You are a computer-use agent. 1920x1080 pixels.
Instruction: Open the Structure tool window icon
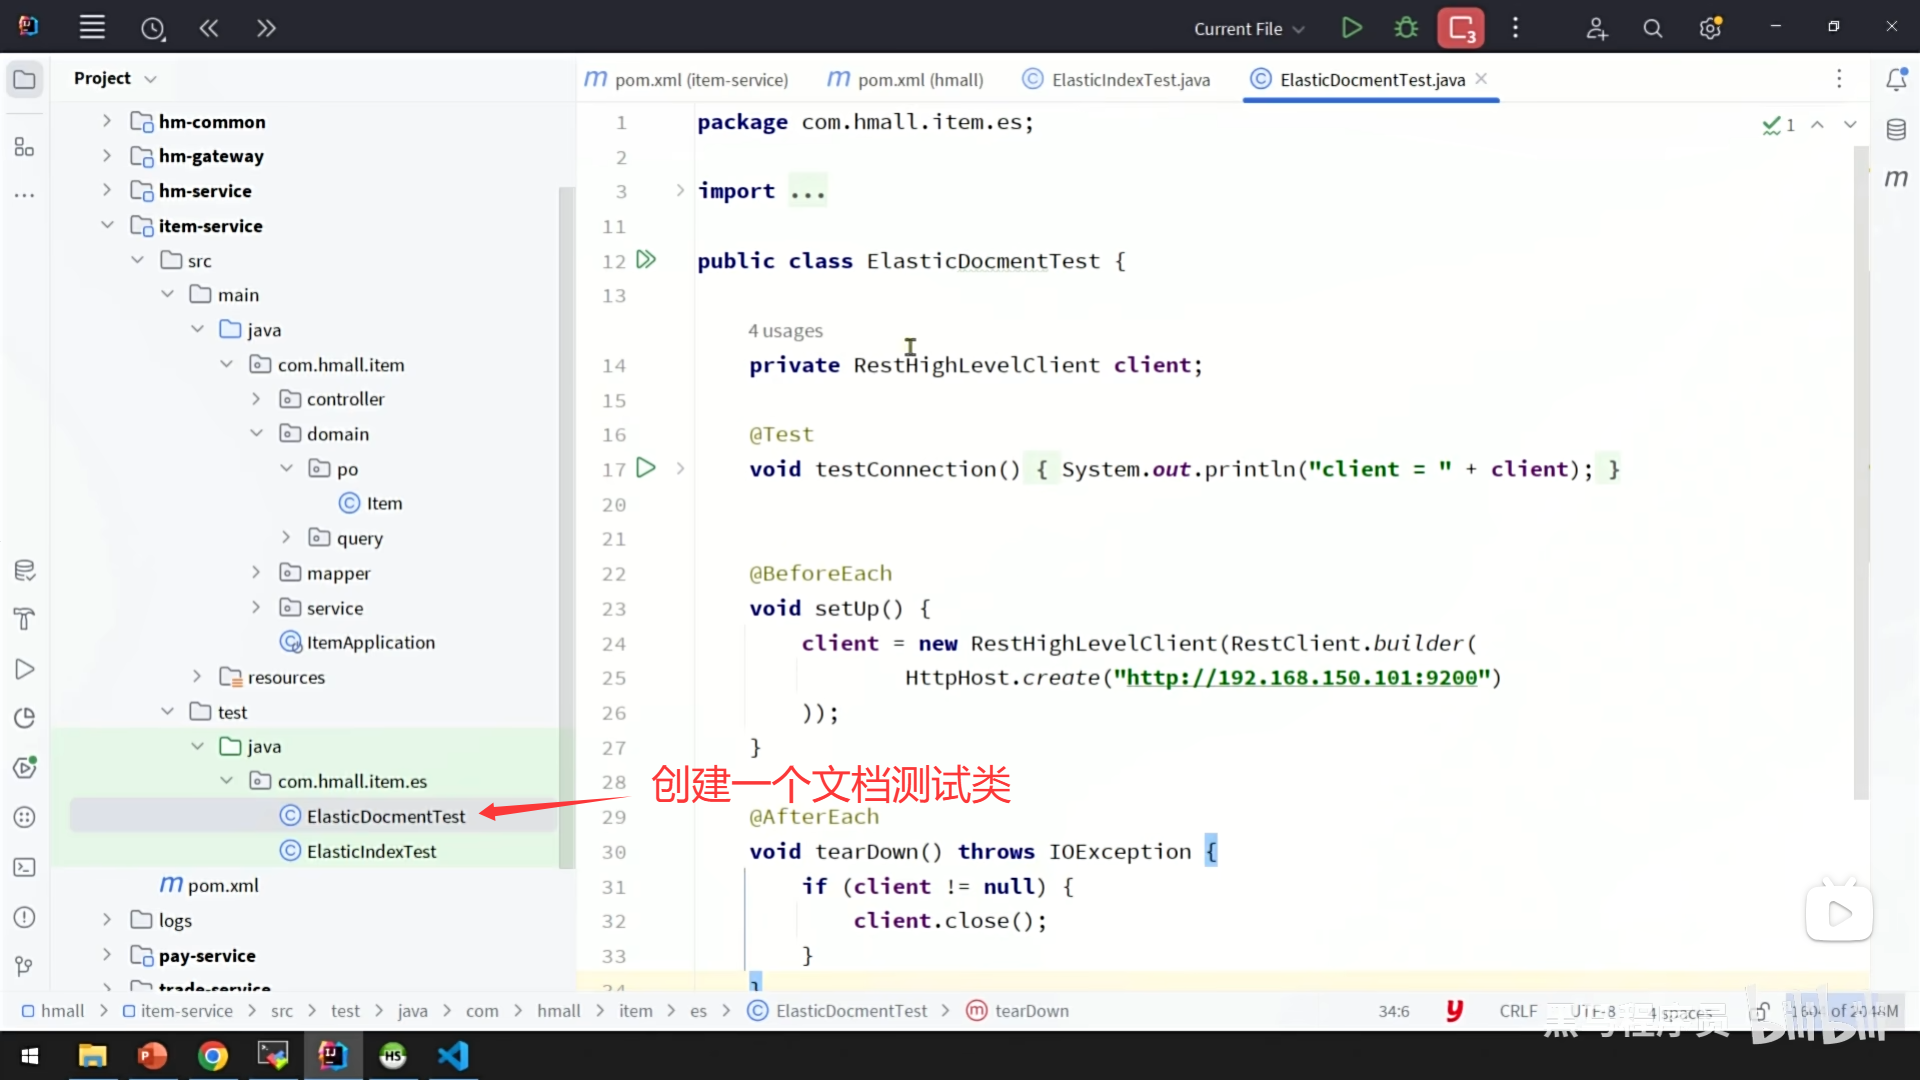25,148
